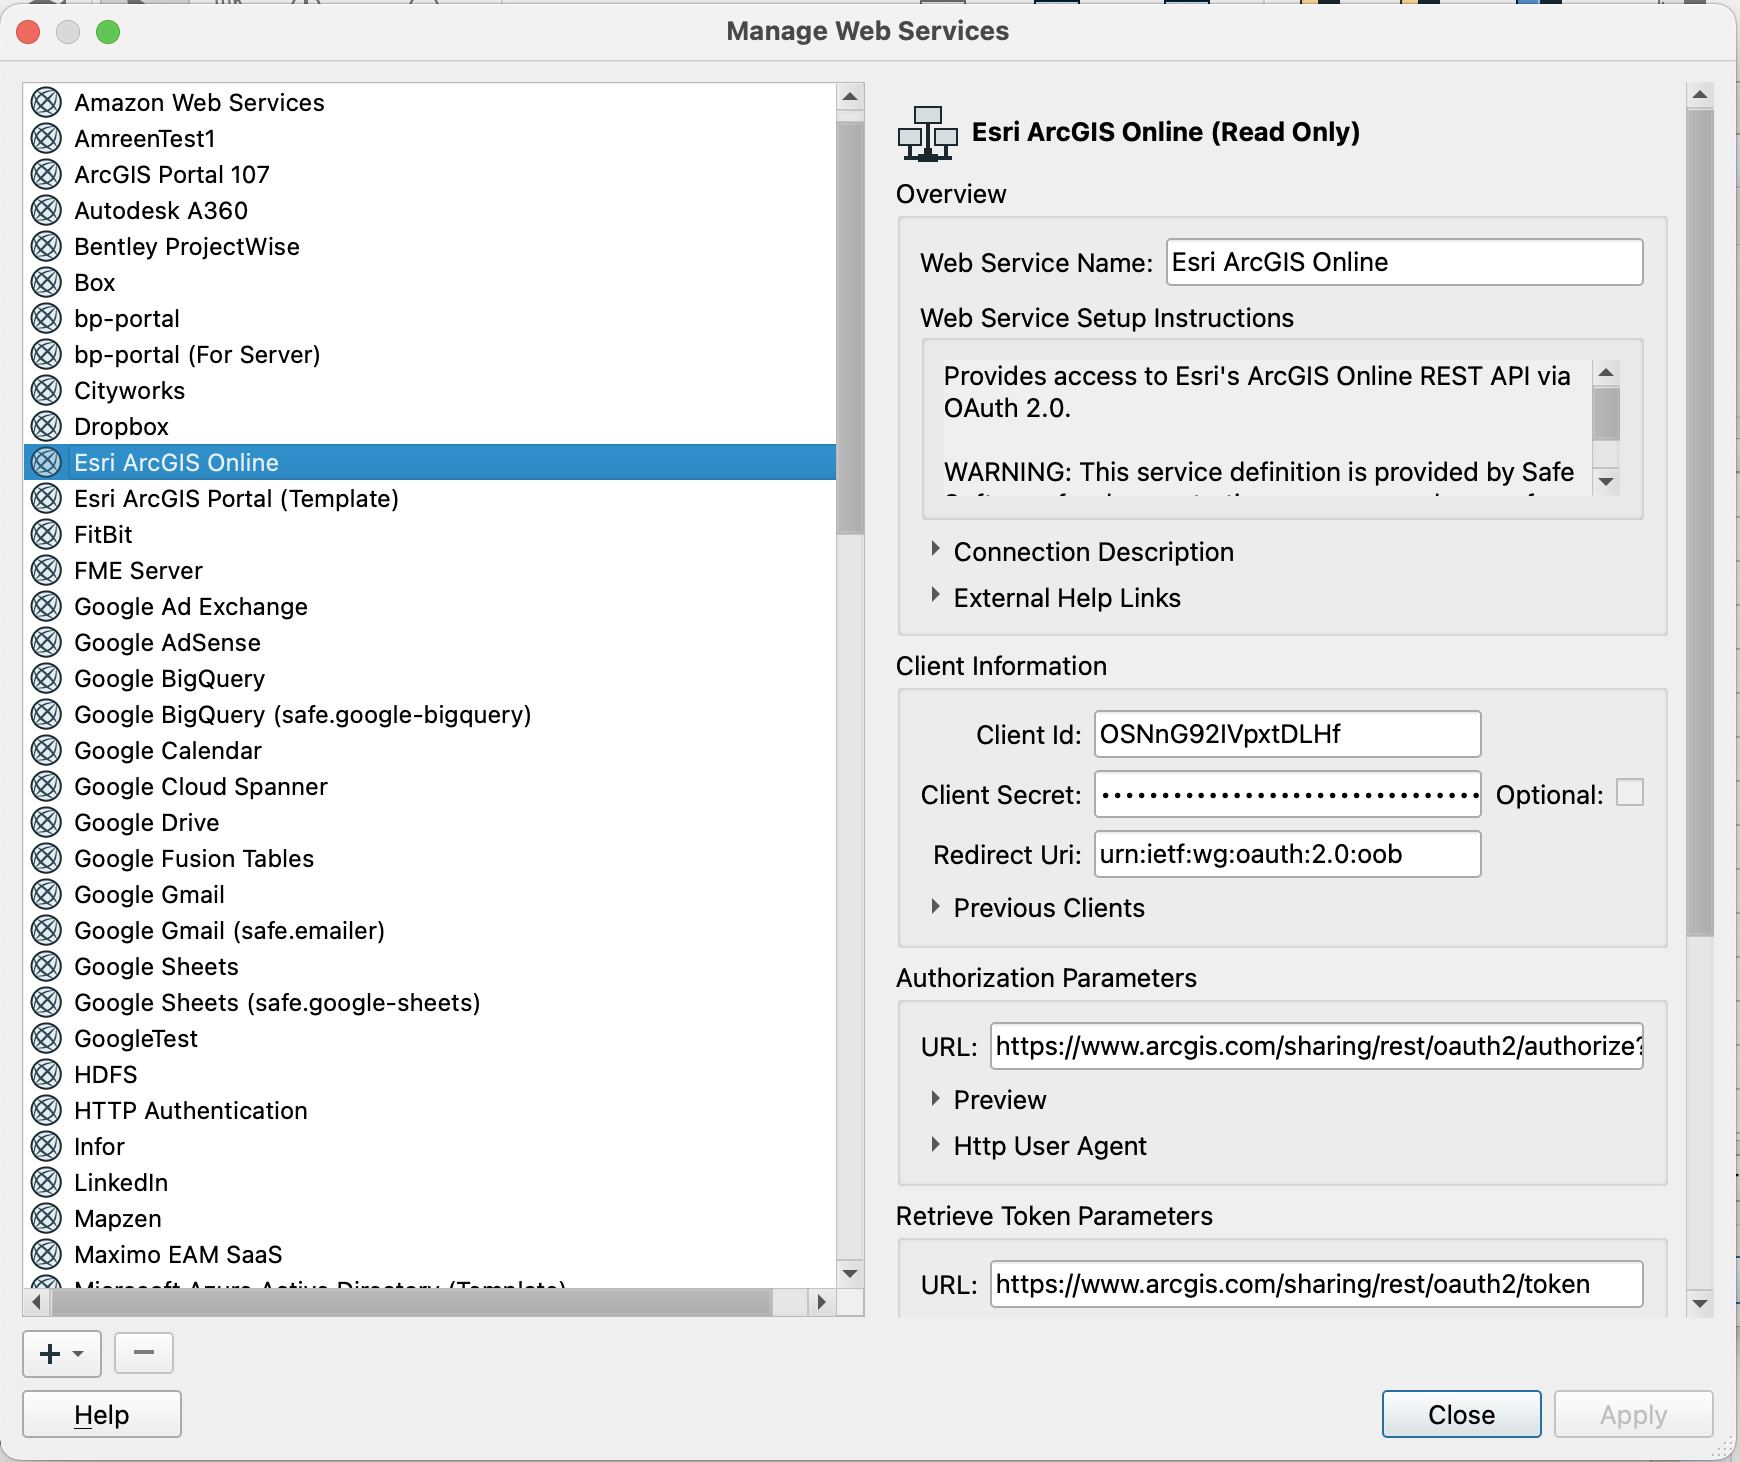Click the Setup Instructions scroll up arrow

[x=1606, y=373]
